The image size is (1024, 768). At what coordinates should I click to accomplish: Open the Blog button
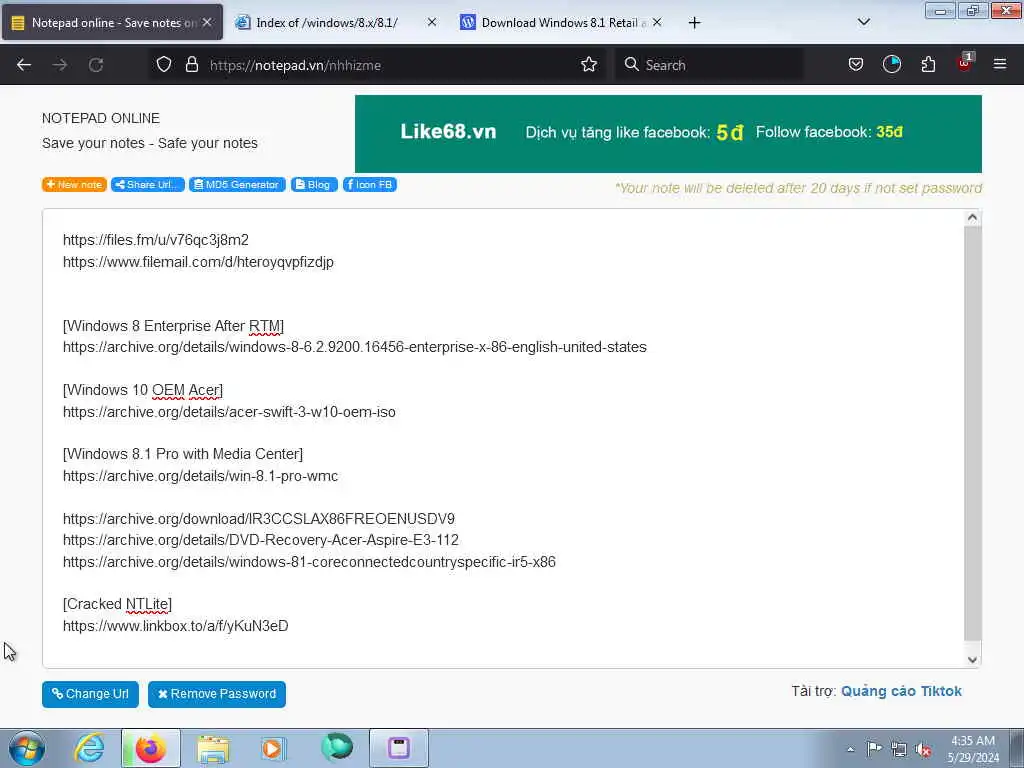click(x=314, y=185)
